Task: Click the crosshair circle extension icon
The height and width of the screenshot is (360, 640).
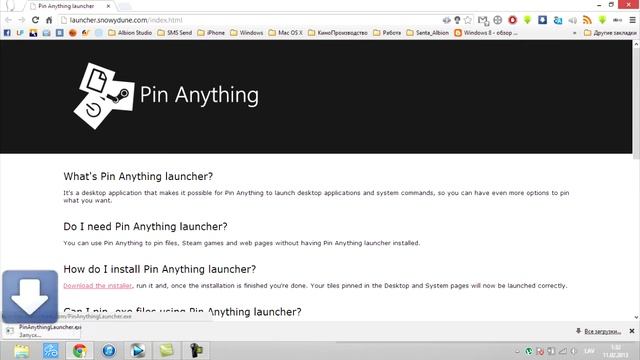Action: [x=498, y=20]
